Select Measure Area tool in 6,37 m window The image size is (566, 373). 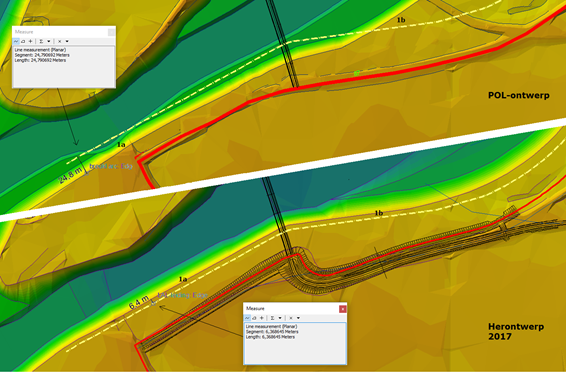point(254,318)
